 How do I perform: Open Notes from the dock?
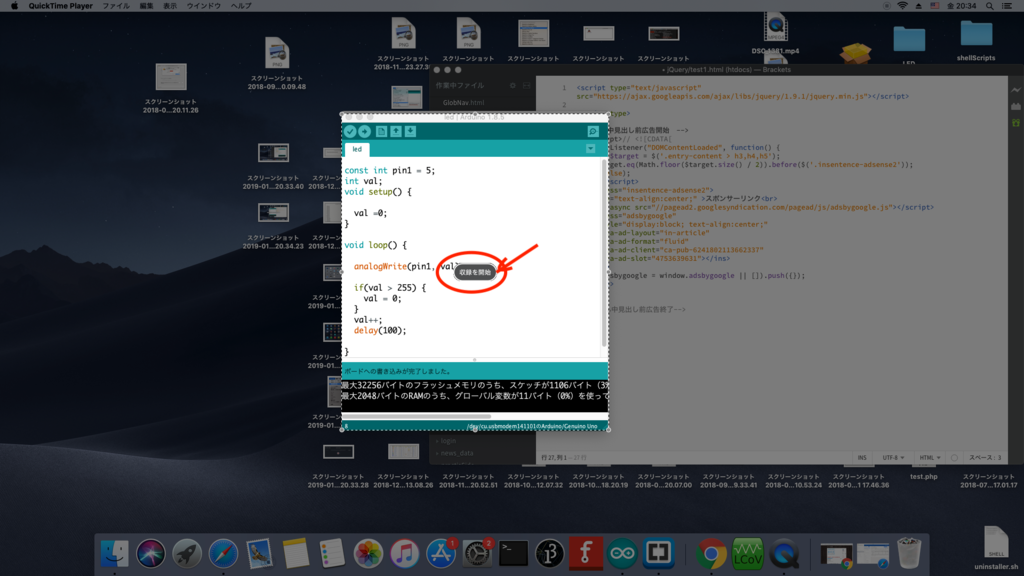click(x=295, y=554)
